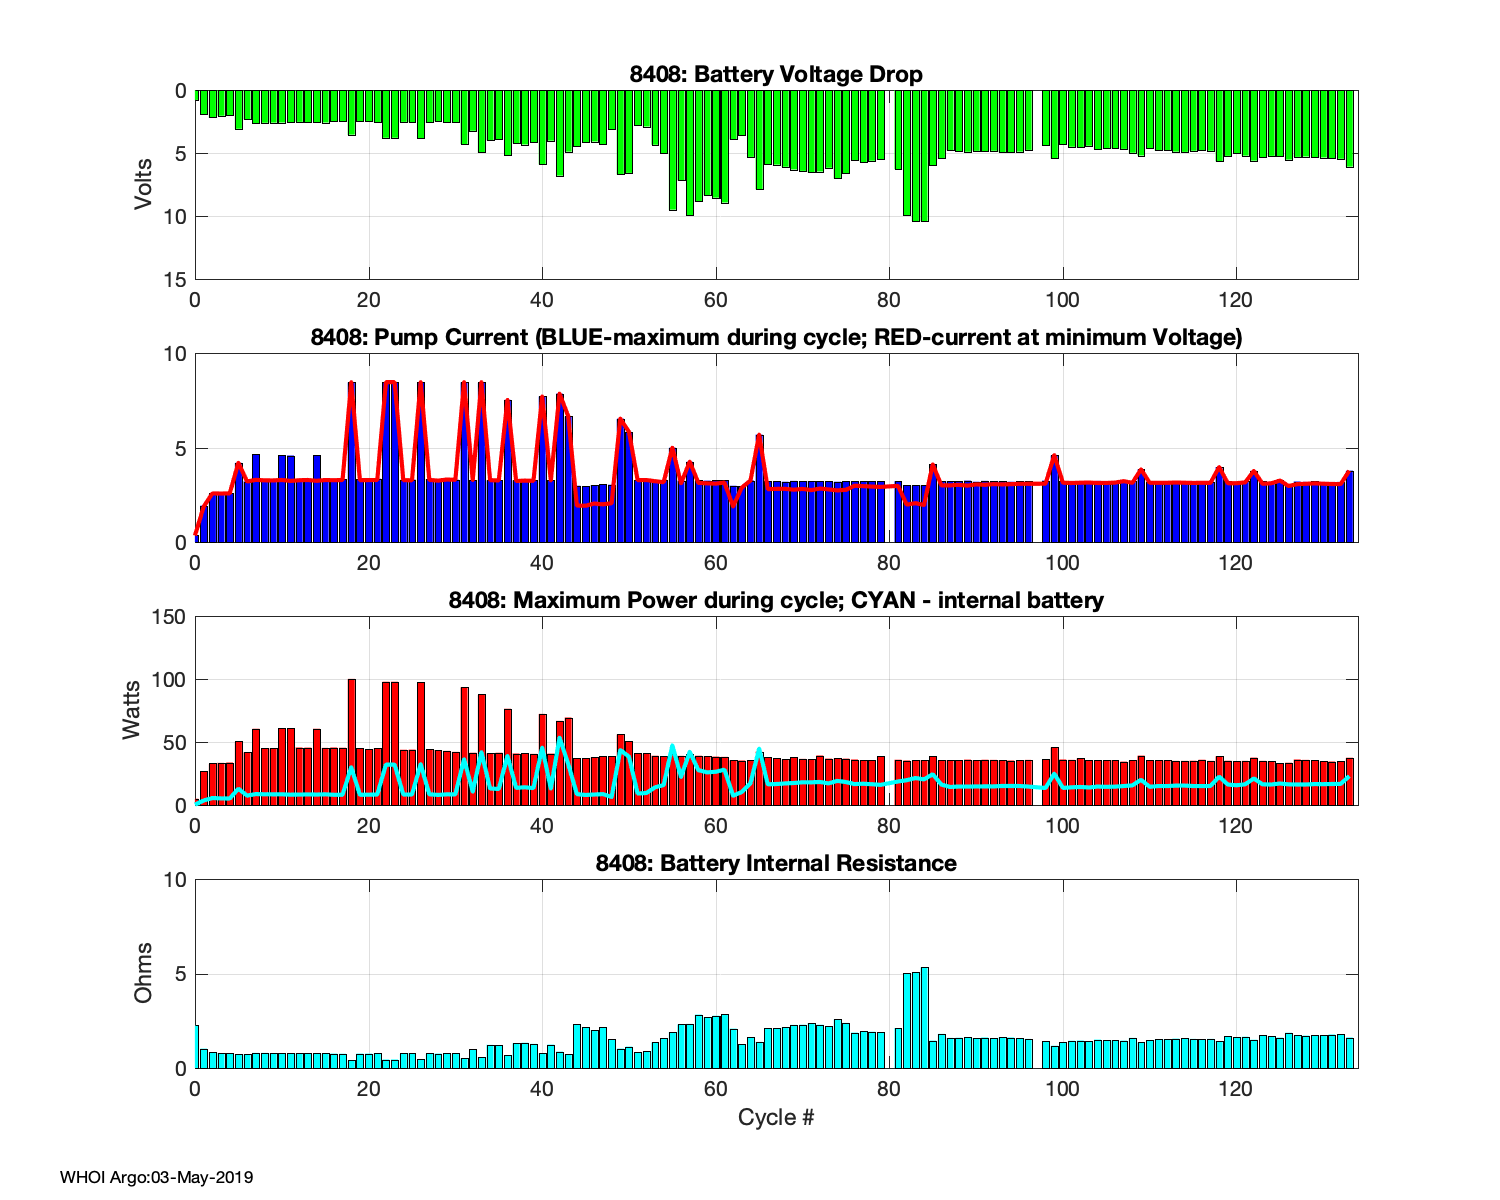Click the "120" x-axis tick below Internal Resistance chart
1500x1200 pixels.
click(x=1236, y=1089)
